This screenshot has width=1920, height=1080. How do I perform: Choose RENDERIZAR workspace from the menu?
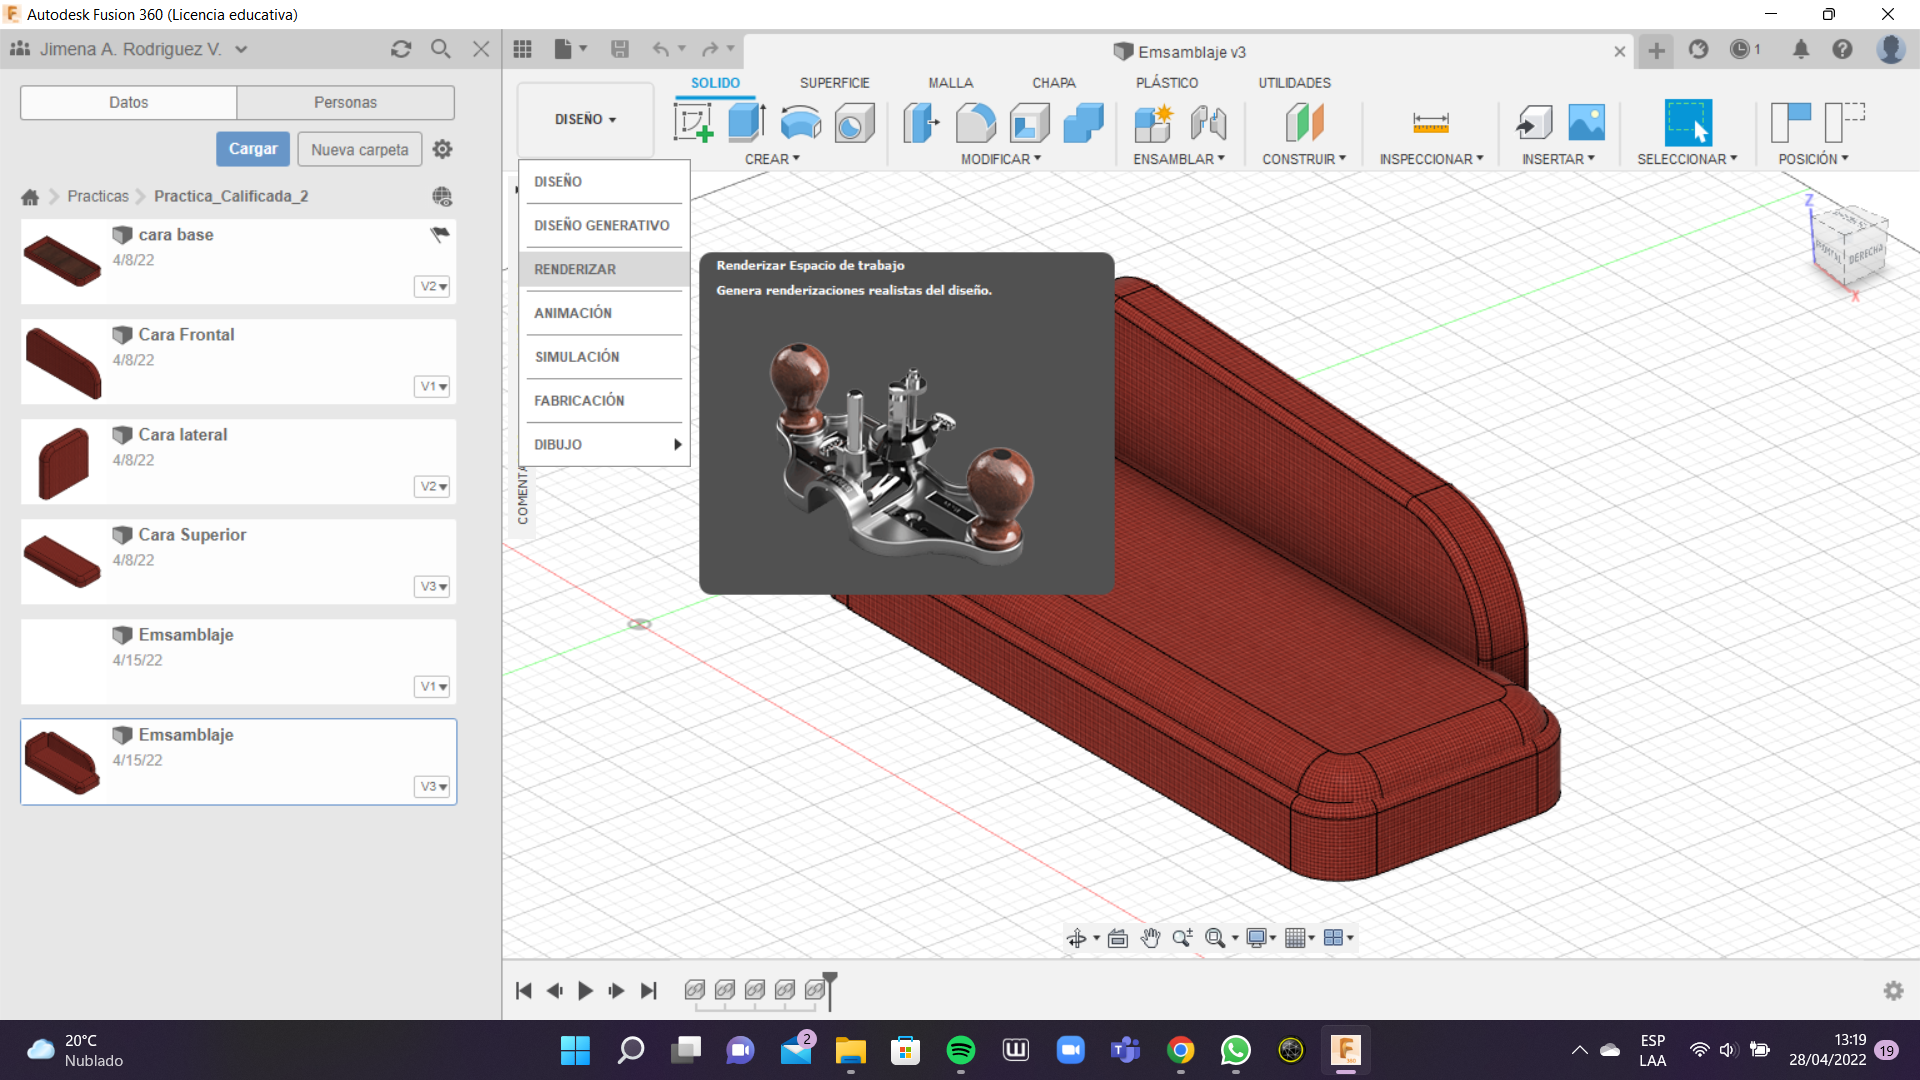[x=604, y=269]
